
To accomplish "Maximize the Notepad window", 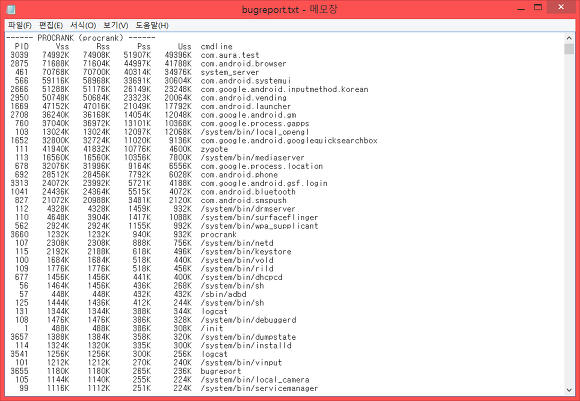I will [x=538, y=8].
